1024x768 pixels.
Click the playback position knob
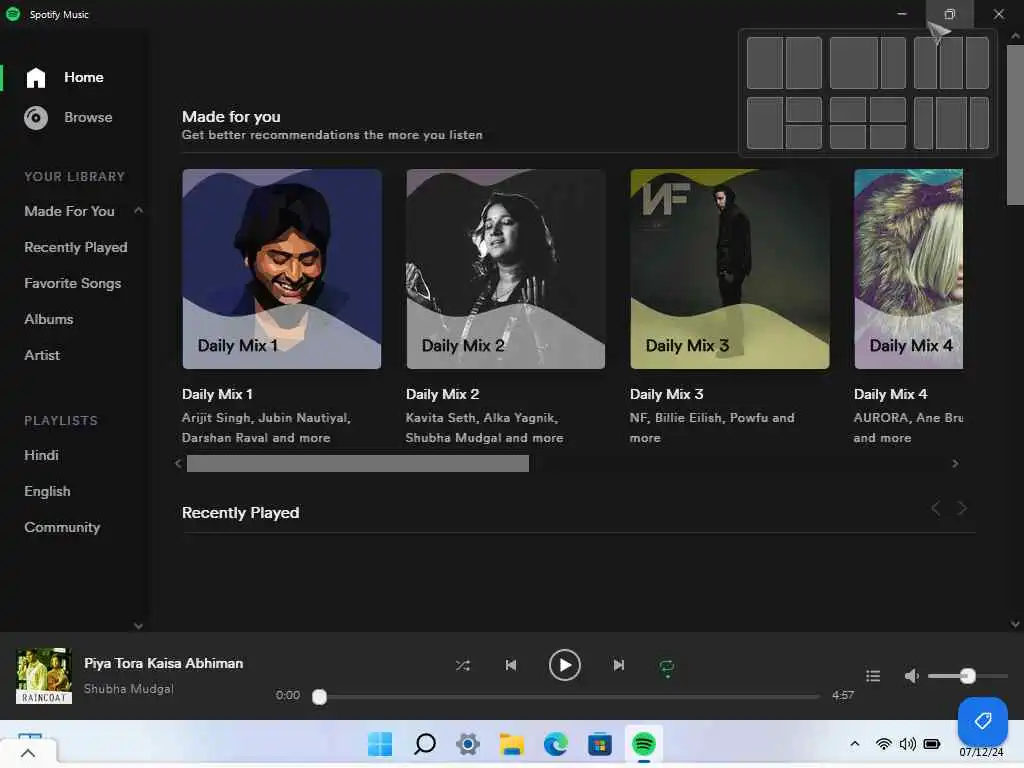click(x=319, y=697)
